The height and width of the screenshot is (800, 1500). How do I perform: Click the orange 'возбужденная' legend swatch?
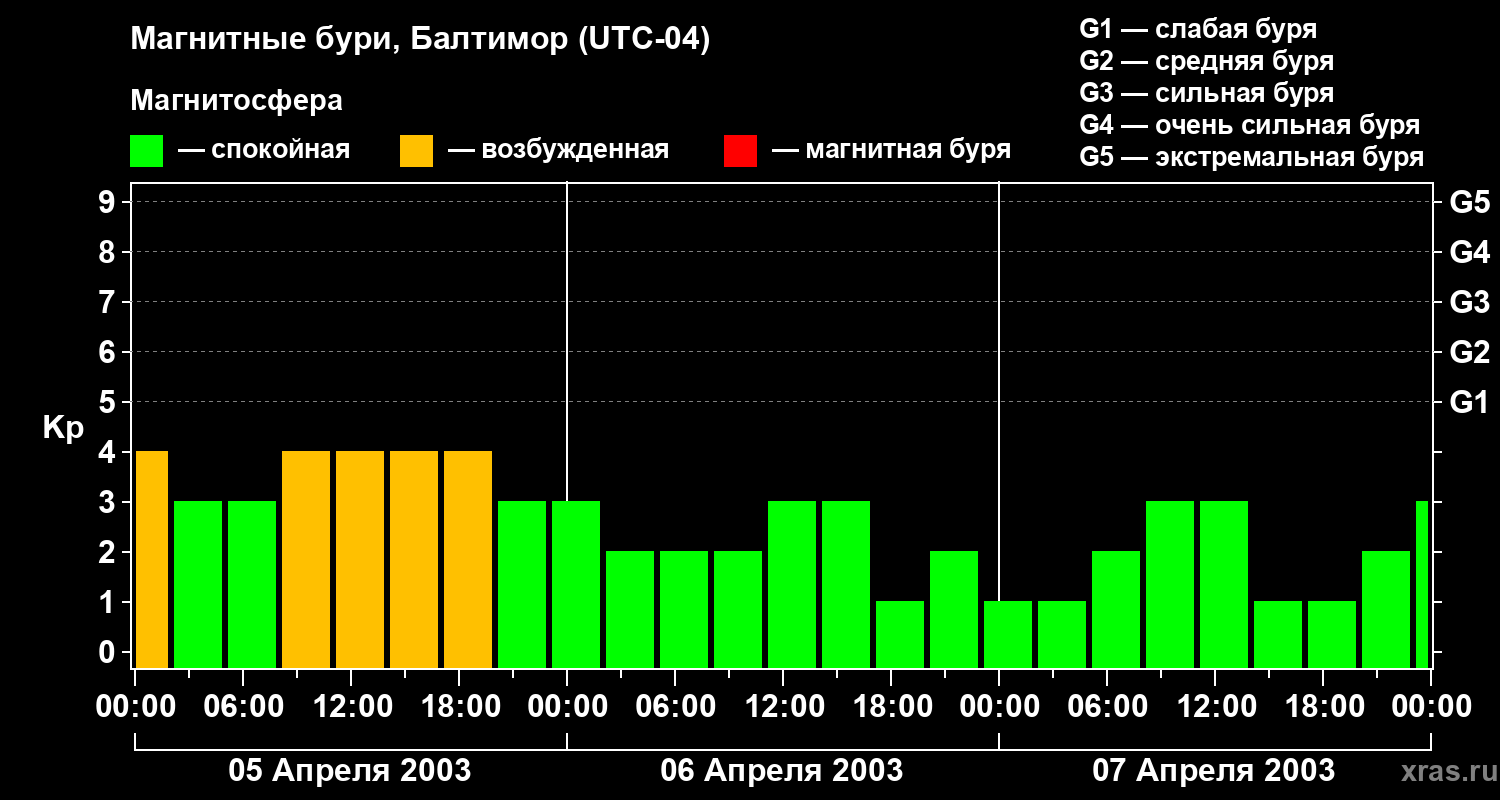pos(416,151)
